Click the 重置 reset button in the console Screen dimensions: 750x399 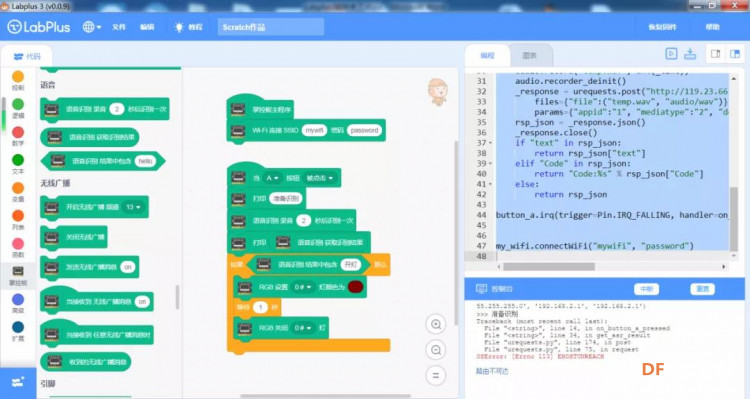pos(702,289)
